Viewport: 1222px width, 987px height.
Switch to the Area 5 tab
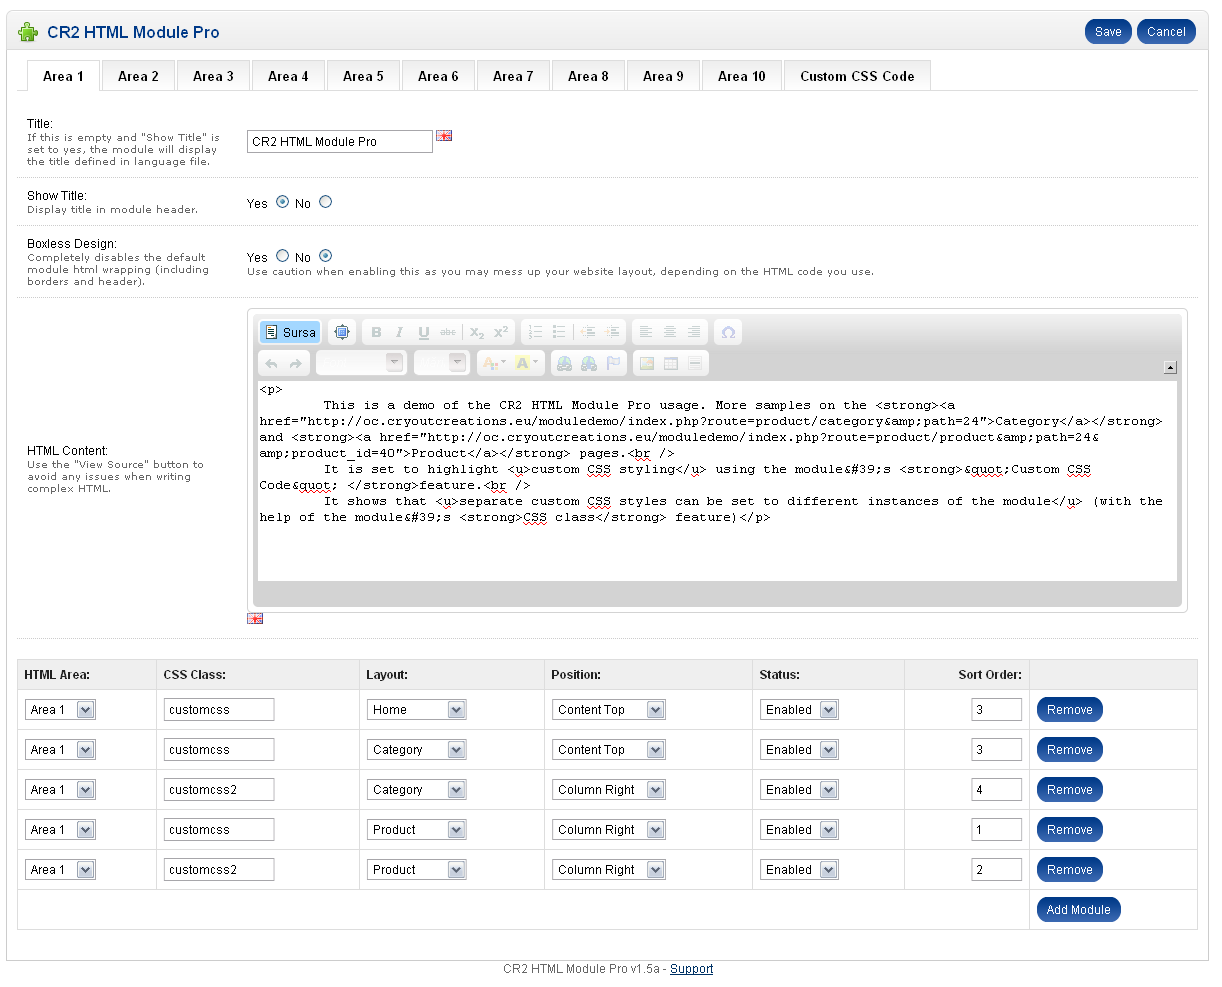pyautogui.click(x=363, y=76)
